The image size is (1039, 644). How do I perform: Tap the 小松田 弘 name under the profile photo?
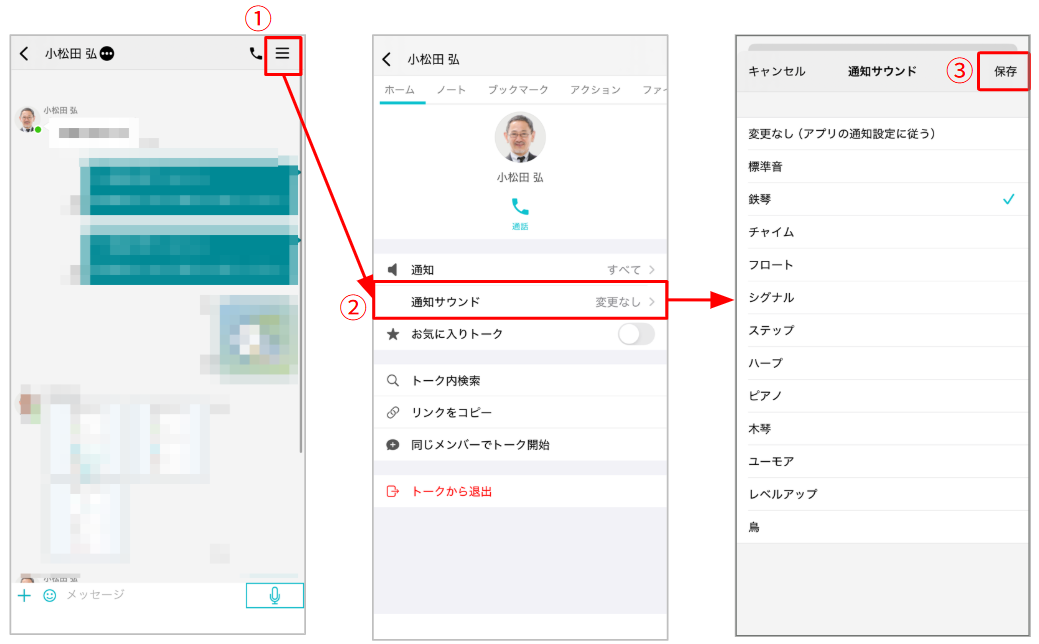(520, 178)
